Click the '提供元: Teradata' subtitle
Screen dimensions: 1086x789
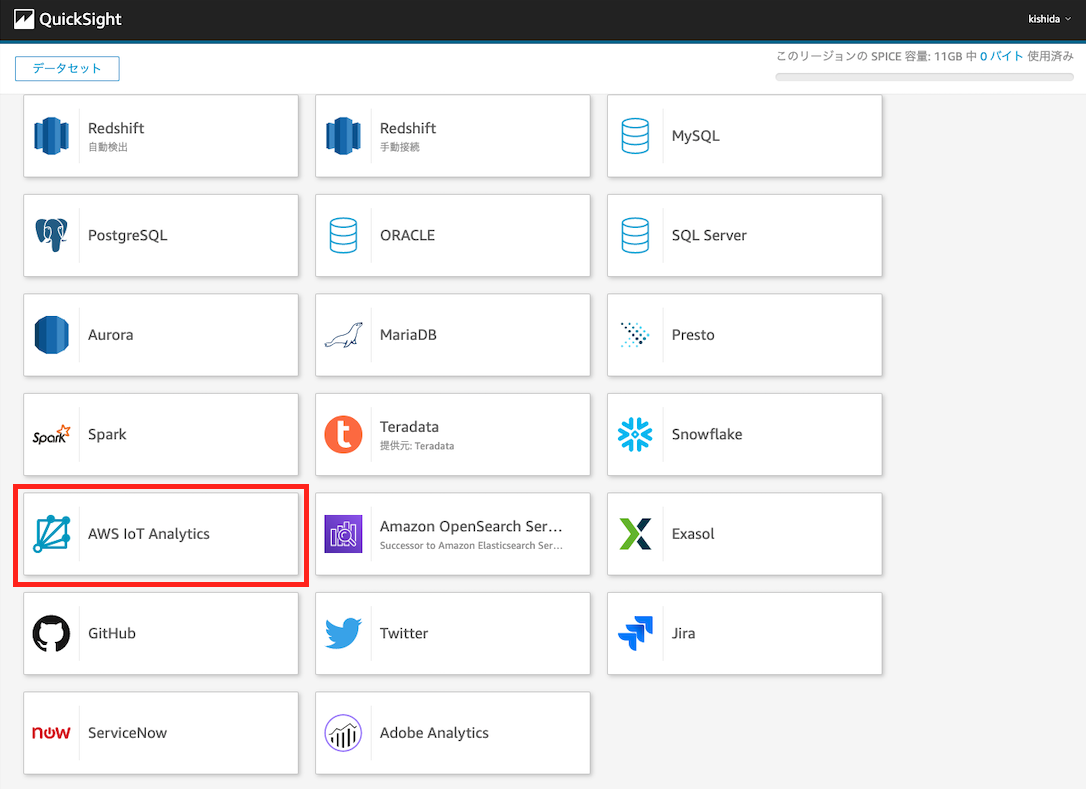[417, 446]
